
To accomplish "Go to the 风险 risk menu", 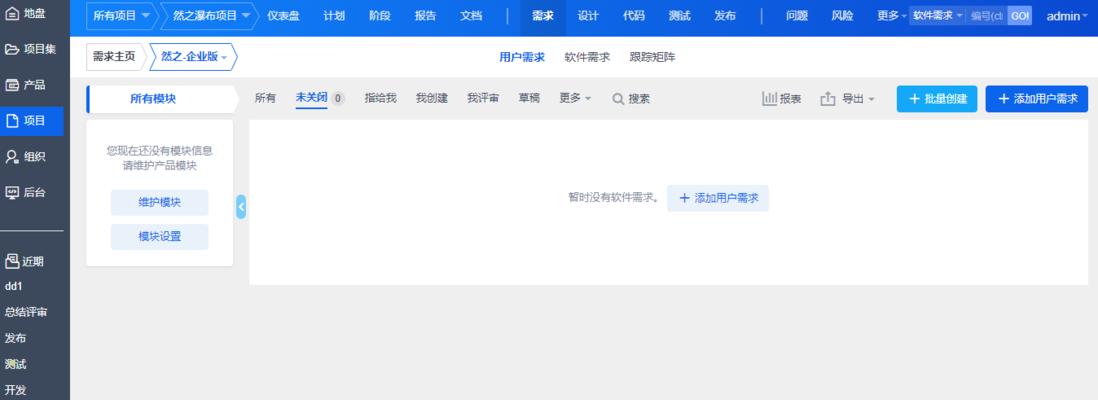I will click(842, 16).
